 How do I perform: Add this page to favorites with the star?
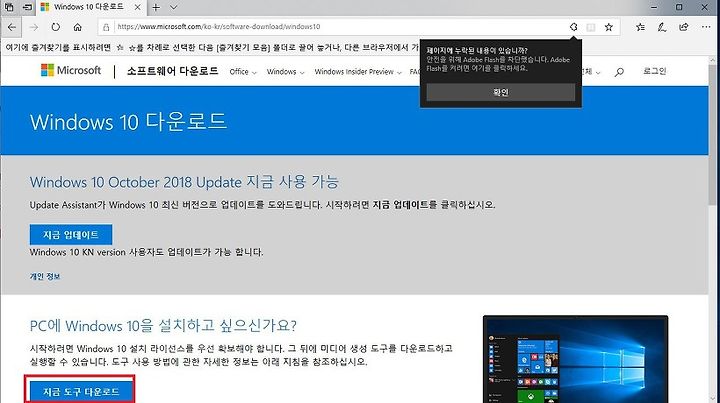(x=609, y=27)
